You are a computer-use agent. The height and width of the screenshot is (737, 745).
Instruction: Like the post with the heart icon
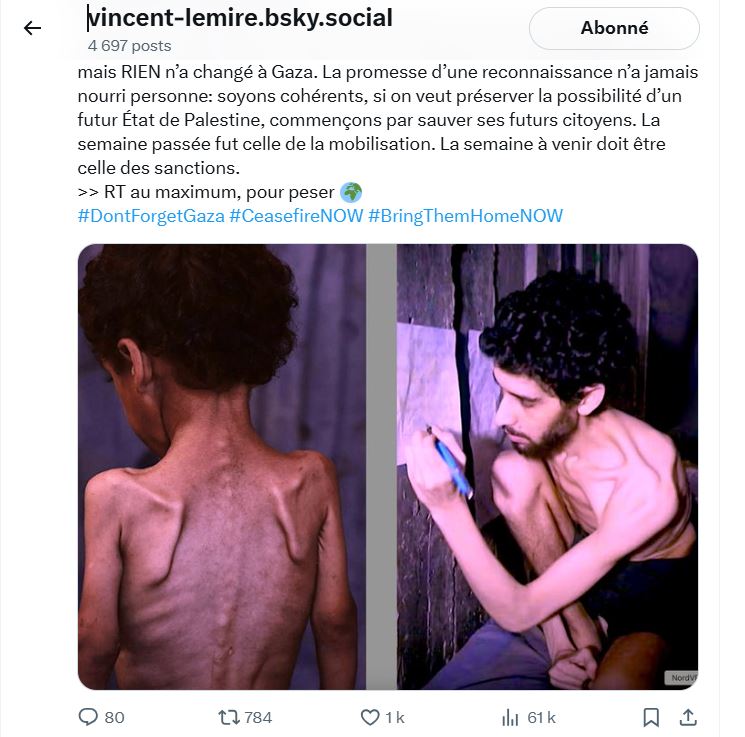[x=370, y=717]
